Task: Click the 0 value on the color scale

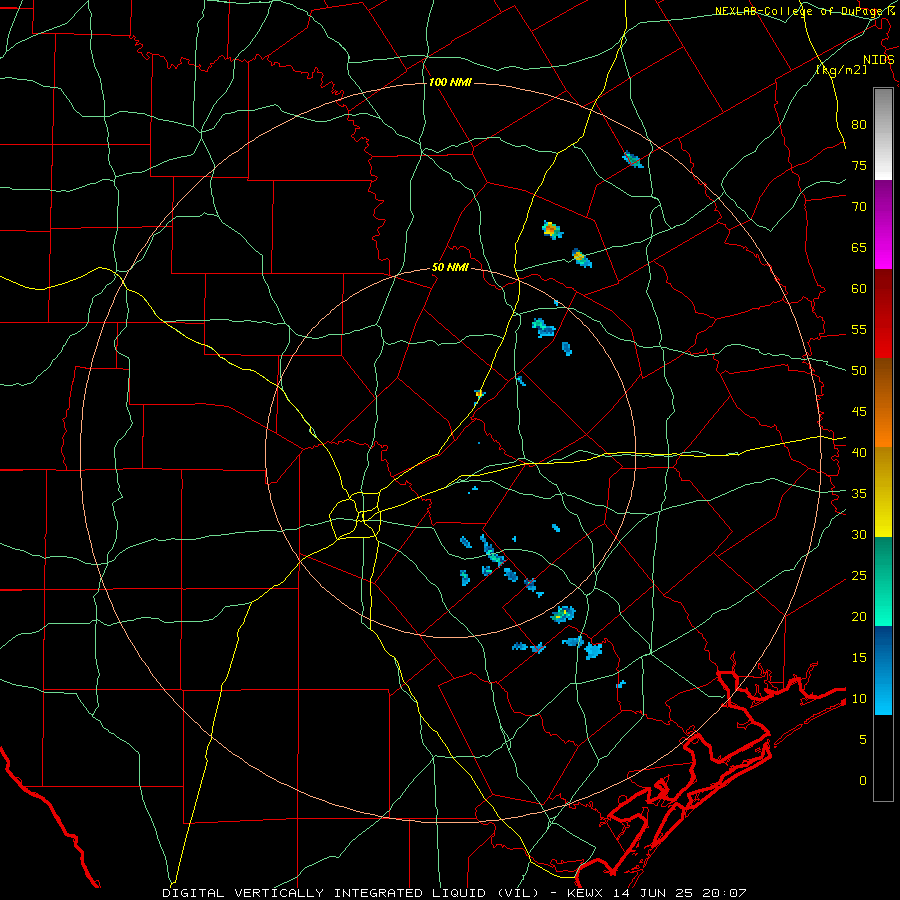Action: point(863,781)
